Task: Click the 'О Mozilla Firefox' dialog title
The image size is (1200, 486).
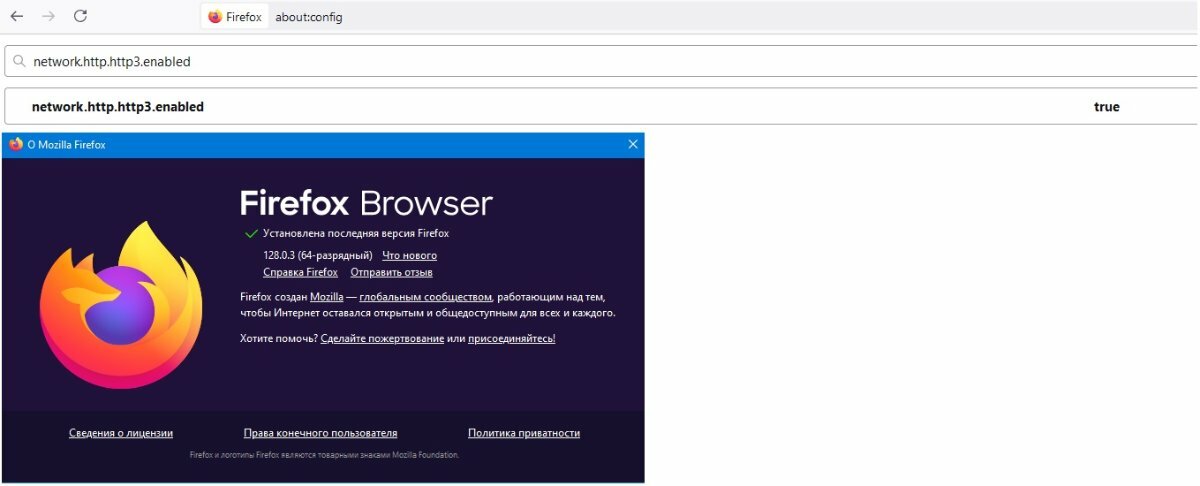Action: coord(66,145)
